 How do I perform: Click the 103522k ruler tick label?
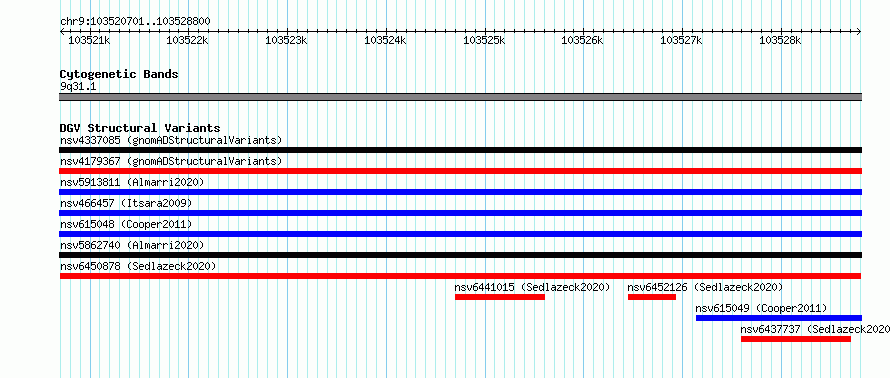coord(187,40)
